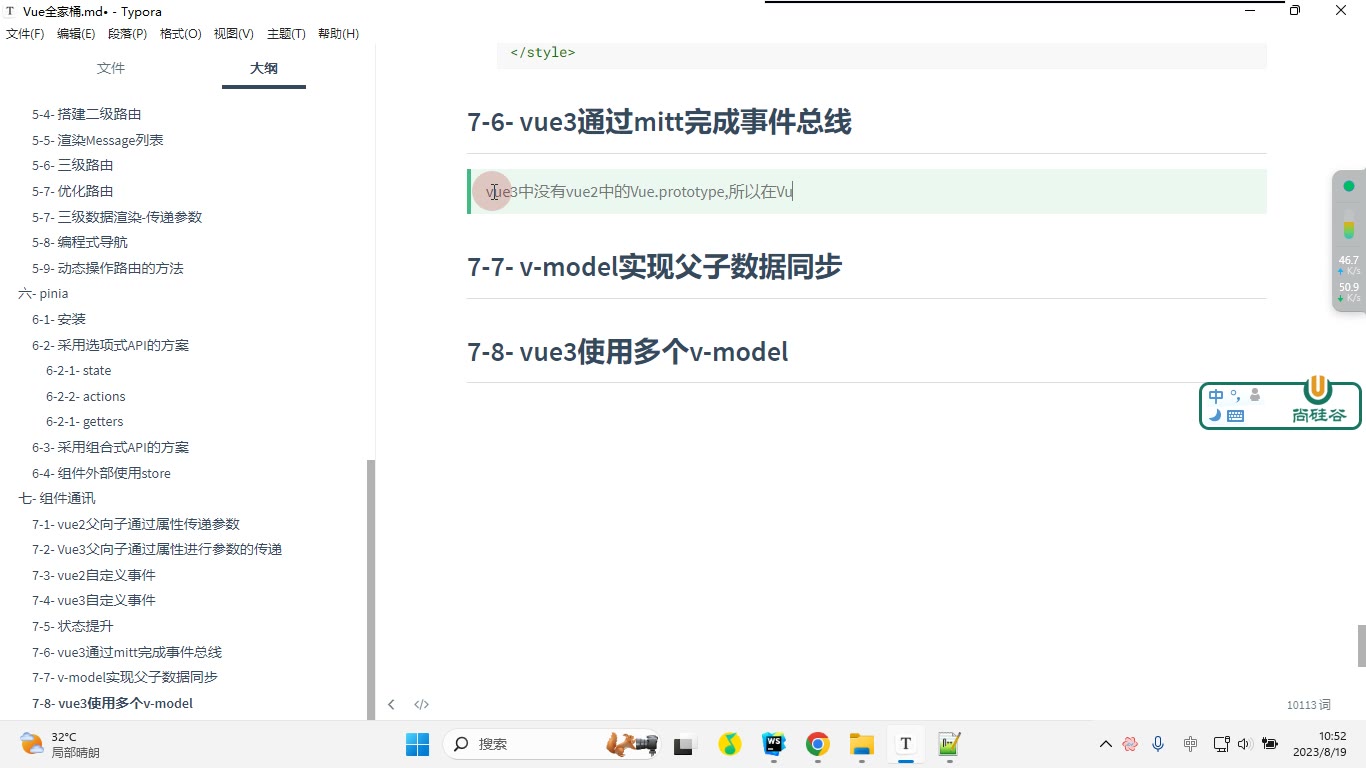
Task: Open the 帮助(H) menu
Action: click(x=338, y=34)
